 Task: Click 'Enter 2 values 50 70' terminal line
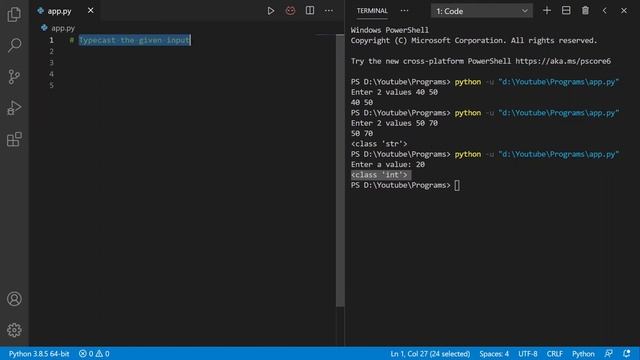pyautogui.click(x=394, y=123)
